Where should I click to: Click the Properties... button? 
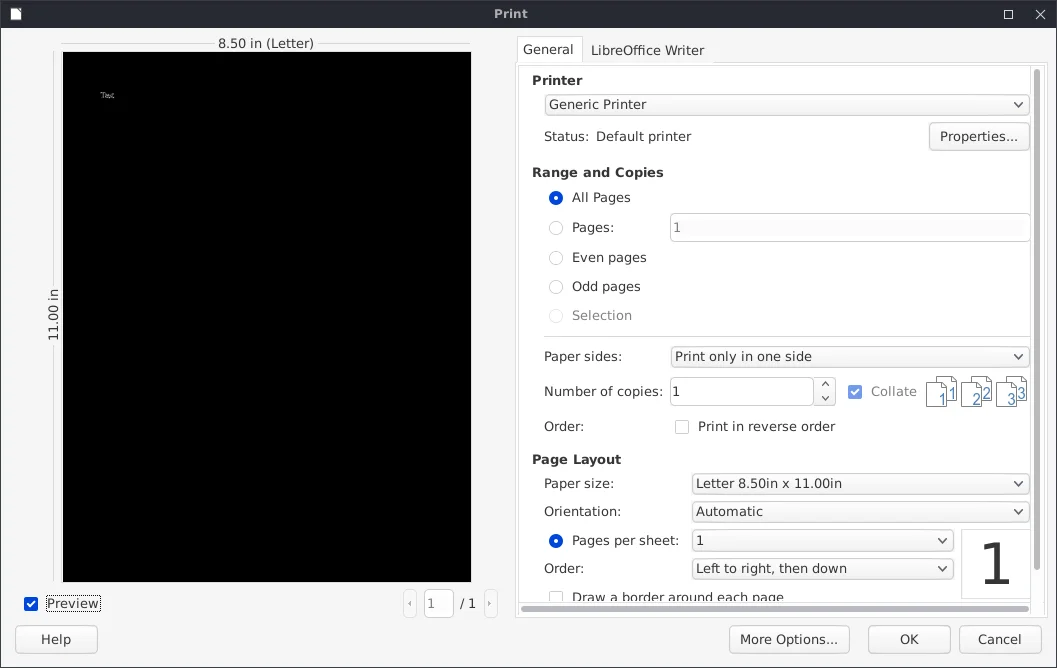coord(979,136)
